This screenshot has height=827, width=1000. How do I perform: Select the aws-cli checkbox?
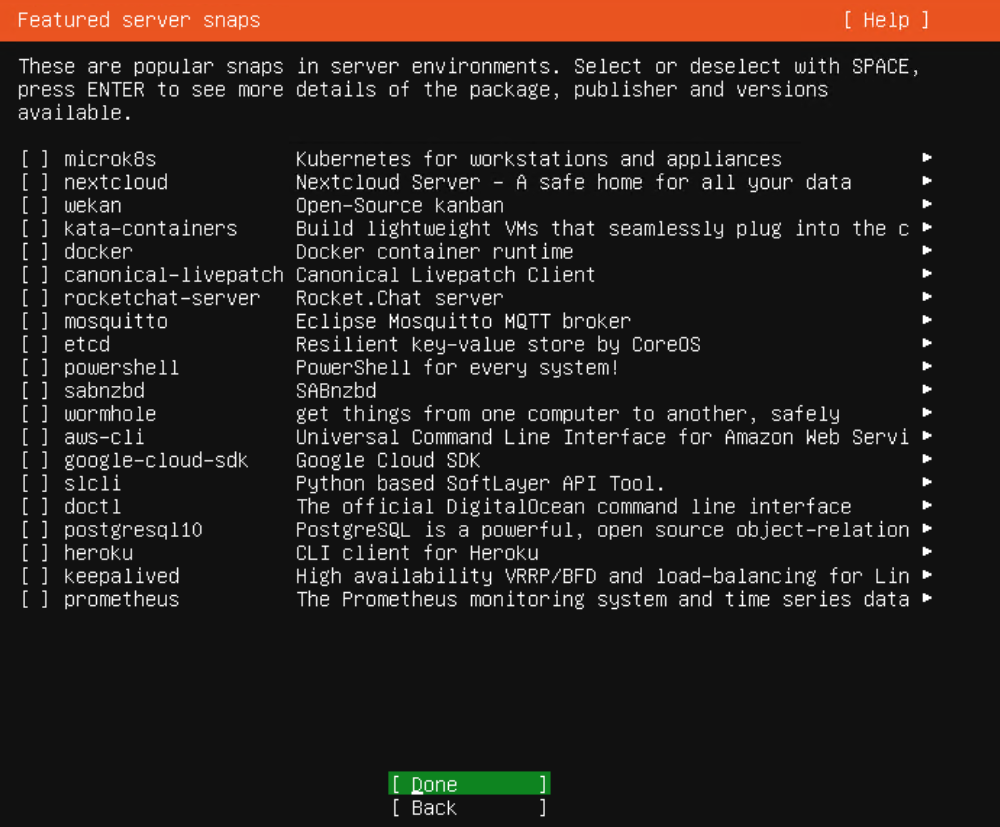click(x=35, y=437)
